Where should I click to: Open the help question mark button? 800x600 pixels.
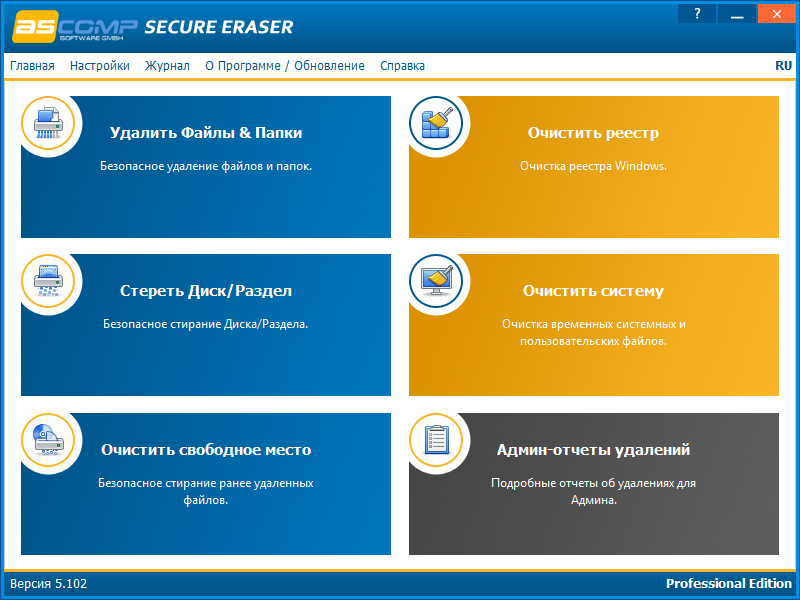click(696, 13)
